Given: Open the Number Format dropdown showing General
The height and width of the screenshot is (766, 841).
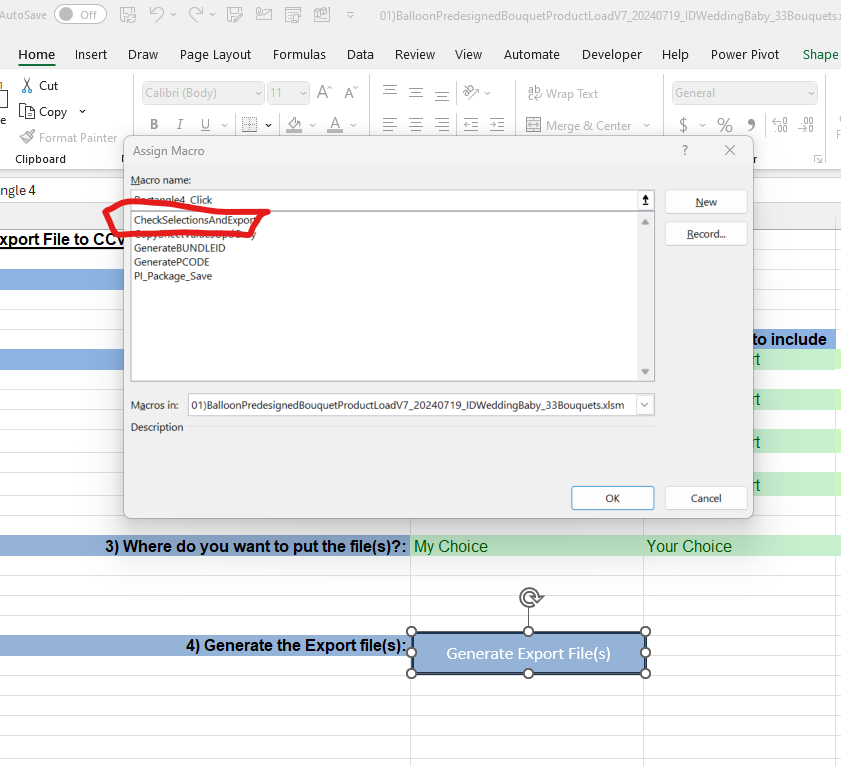Looking at the screenshot, I should pos(744,92).
